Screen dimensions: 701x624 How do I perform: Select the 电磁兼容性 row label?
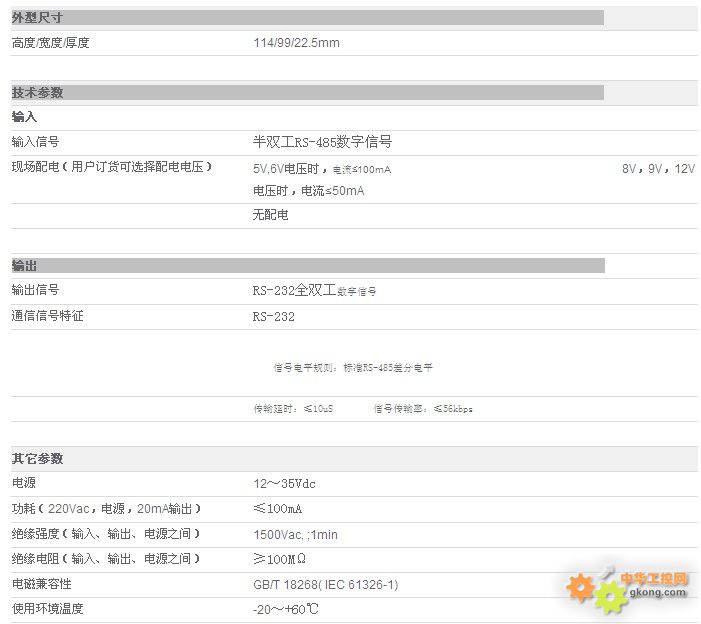(41, 584)
